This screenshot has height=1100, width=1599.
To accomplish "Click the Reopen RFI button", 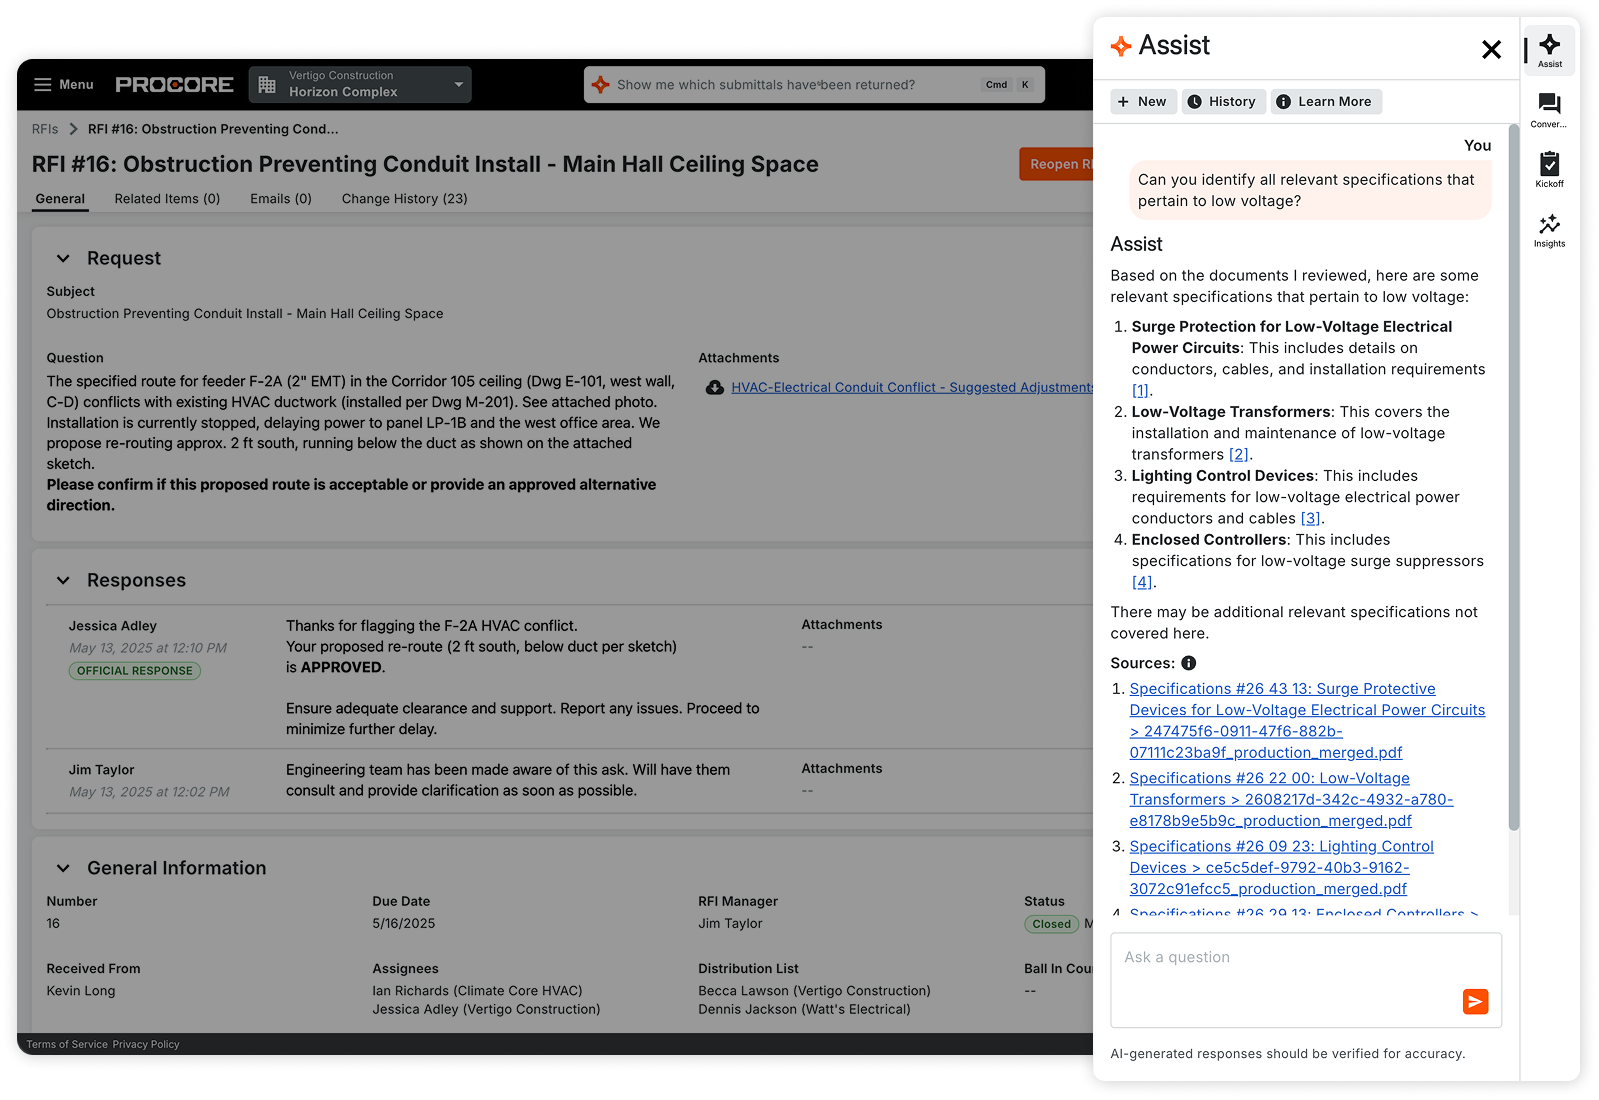I will click(1057, 164).
